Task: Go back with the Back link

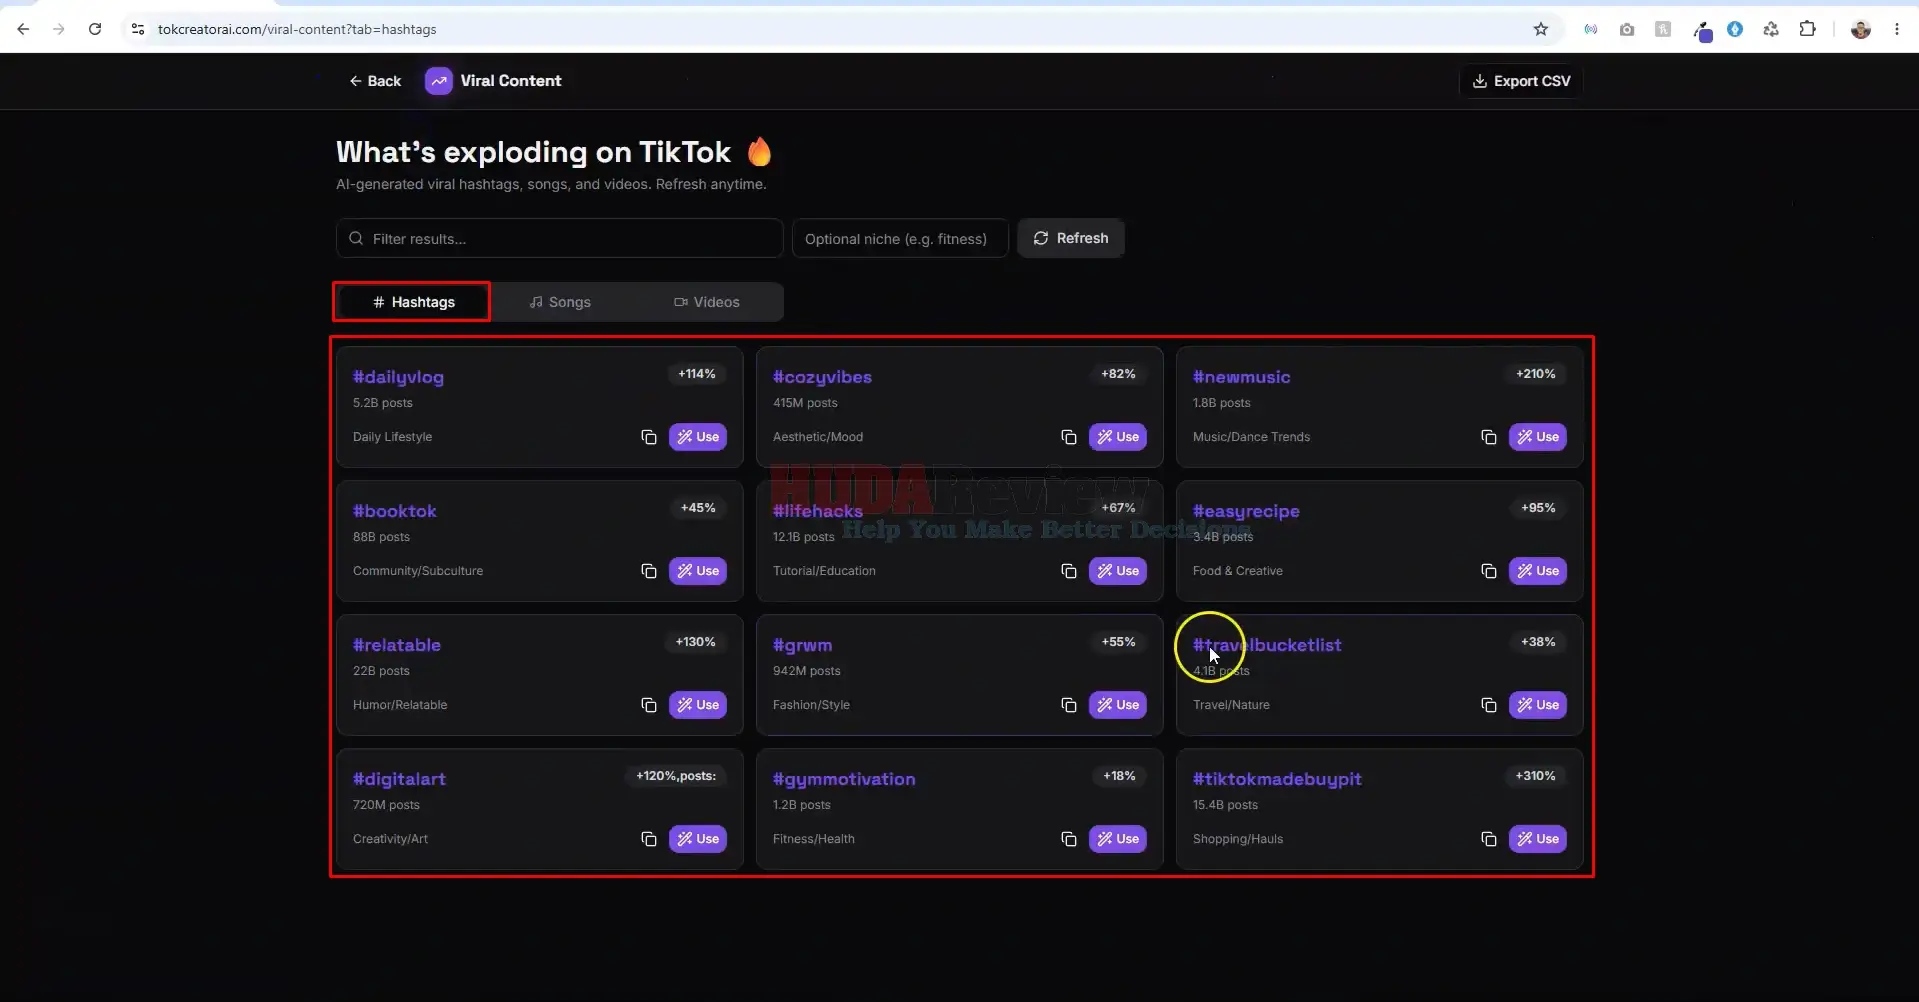Action: (375, 81)
